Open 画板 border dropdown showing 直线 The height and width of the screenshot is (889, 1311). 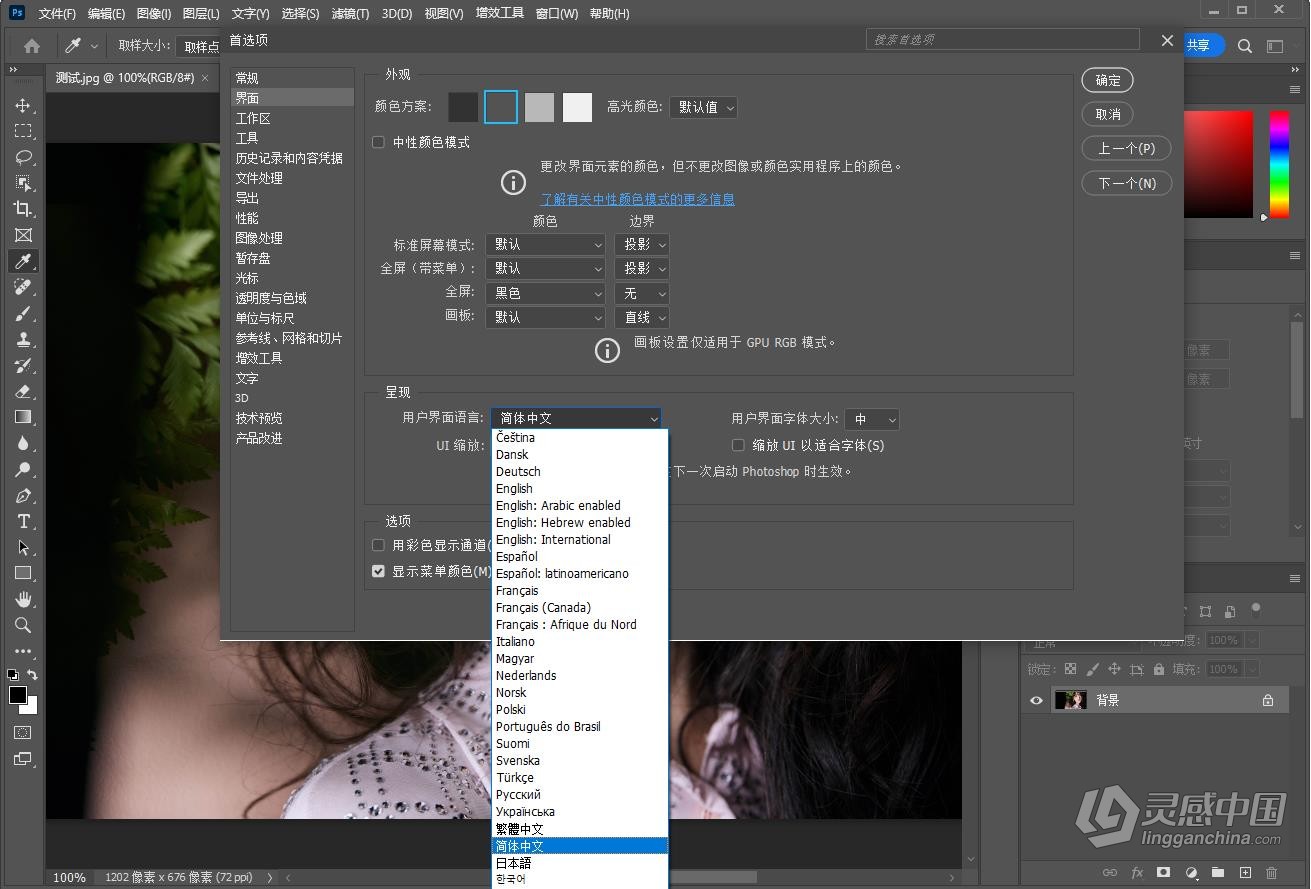tap(641, 317)
